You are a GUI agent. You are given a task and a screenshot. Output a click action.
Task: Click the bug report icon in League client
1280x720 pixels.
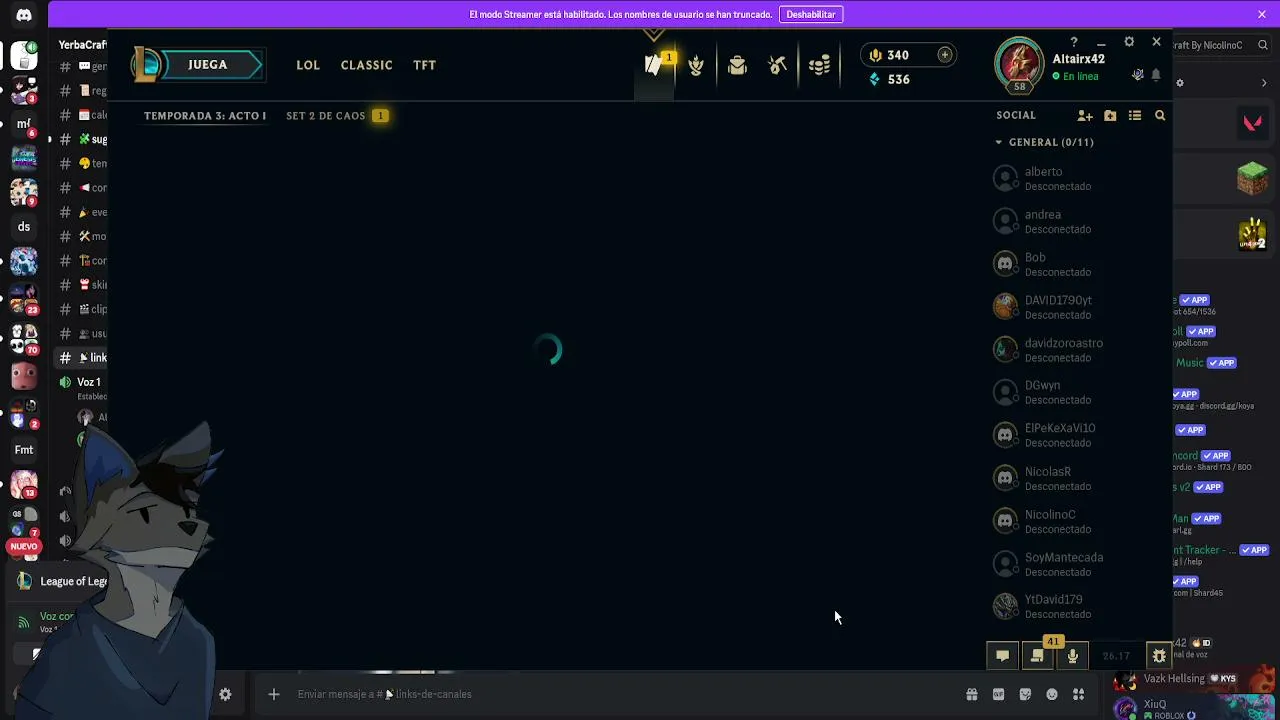coord(1159,656)
